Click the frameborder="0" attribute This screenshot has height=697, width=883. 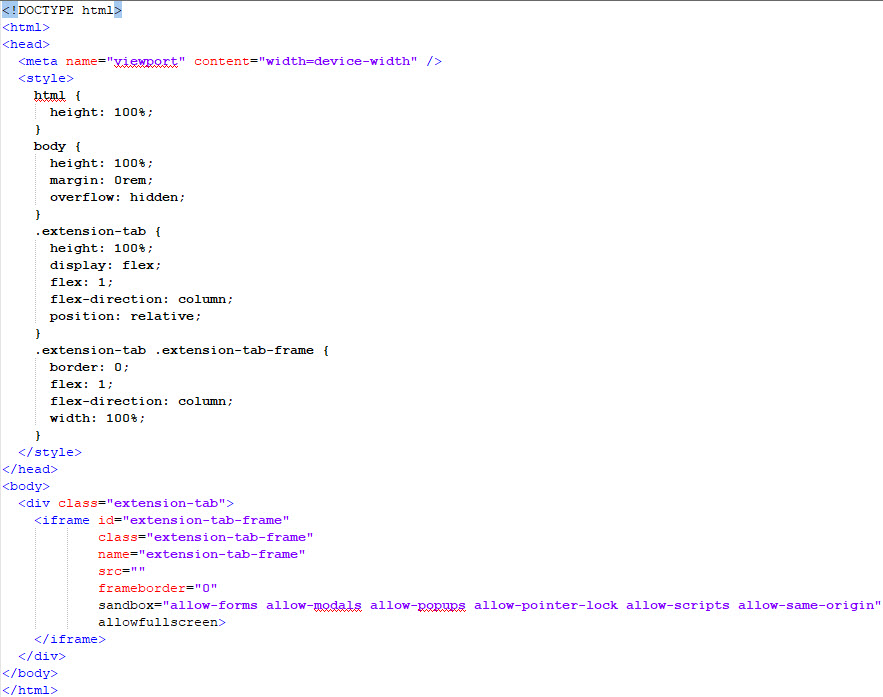coord(158,588)
